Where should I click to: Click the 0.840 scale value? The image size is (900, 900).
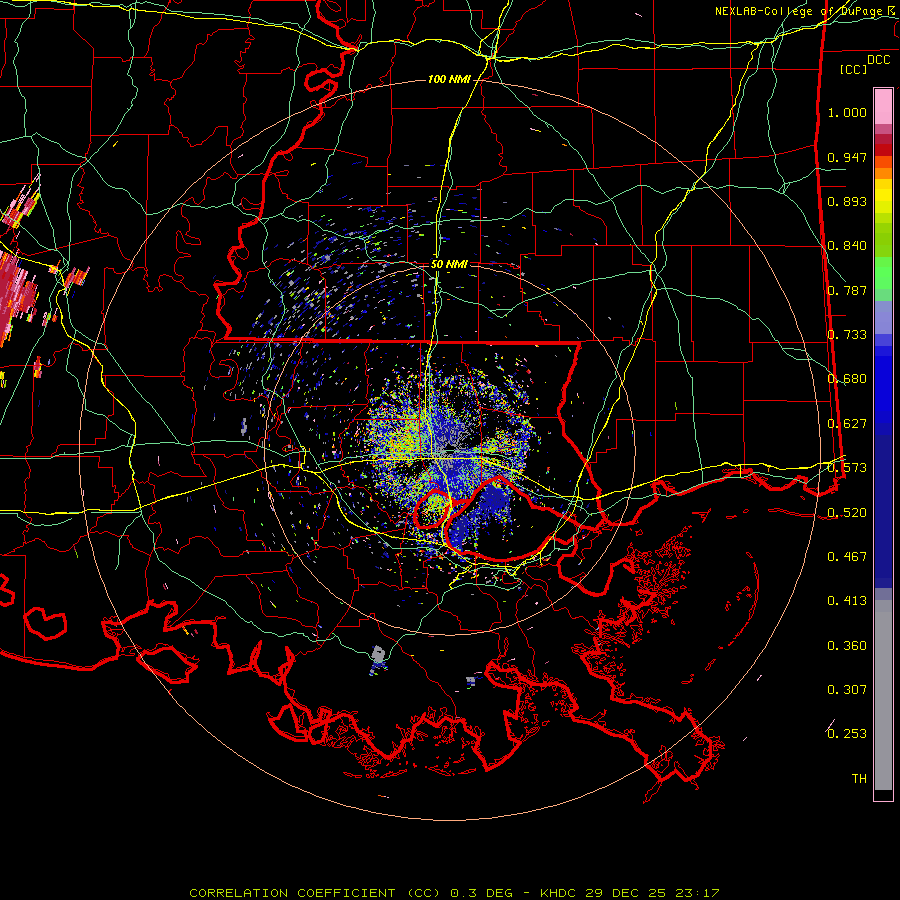point(847,246)
